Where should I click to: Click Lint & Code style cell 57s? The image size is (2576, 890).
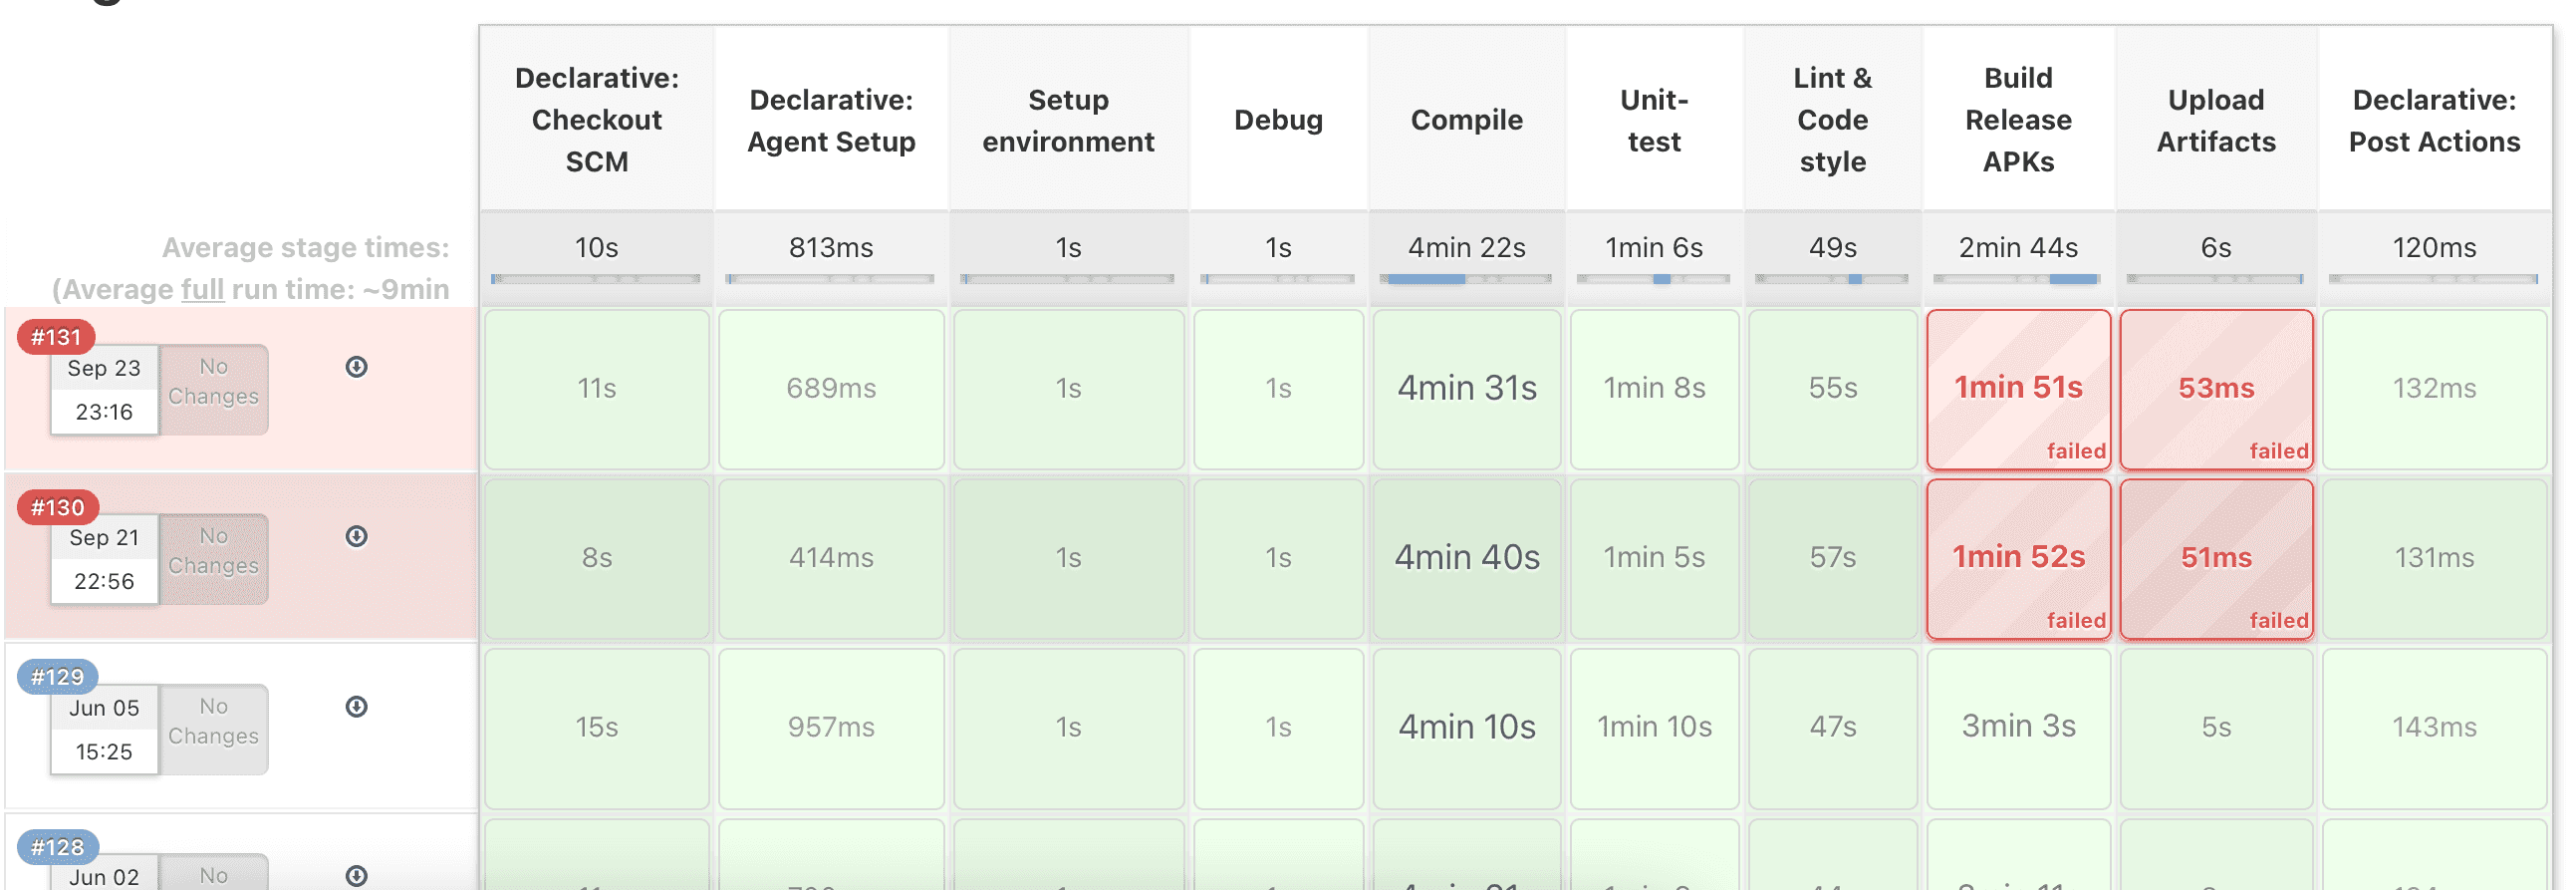pyautogui.click(x=1832, y=559)
